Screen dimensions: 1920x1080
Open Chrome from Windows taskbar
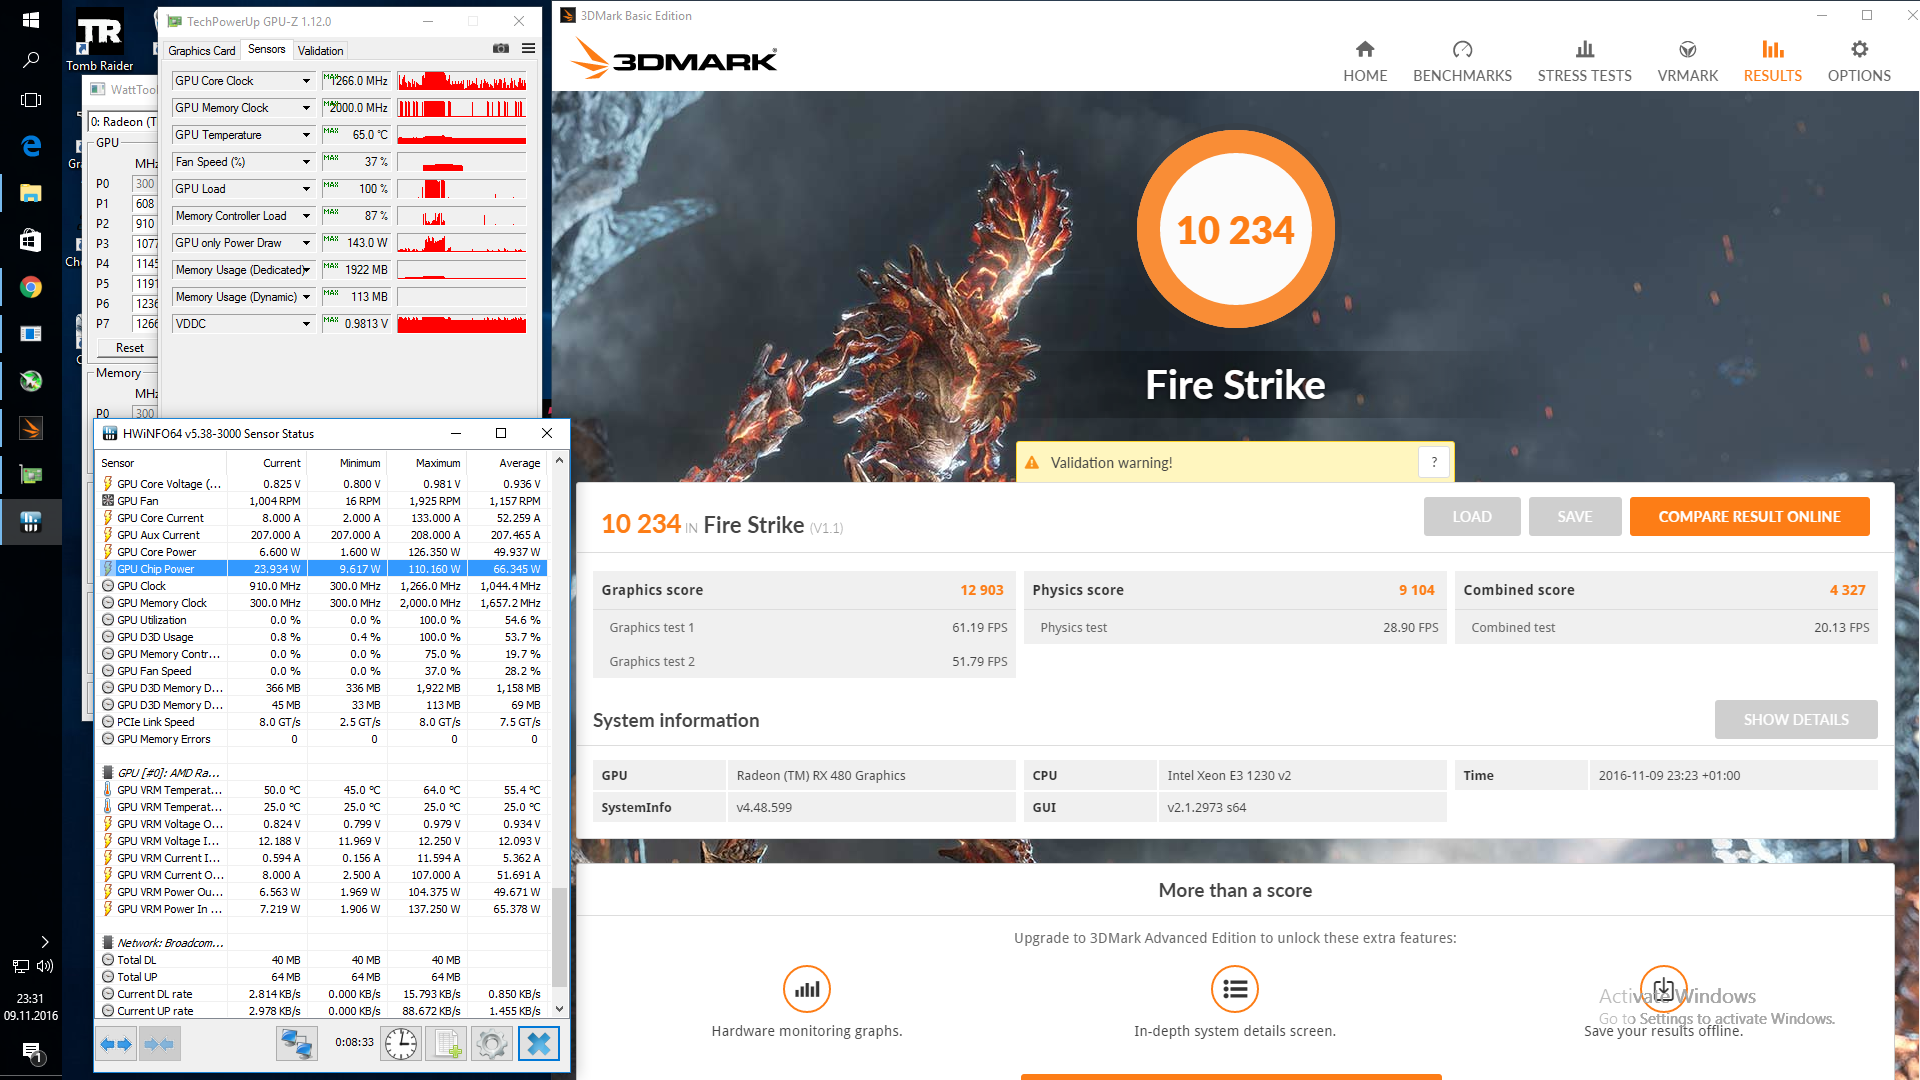point(31,288)
